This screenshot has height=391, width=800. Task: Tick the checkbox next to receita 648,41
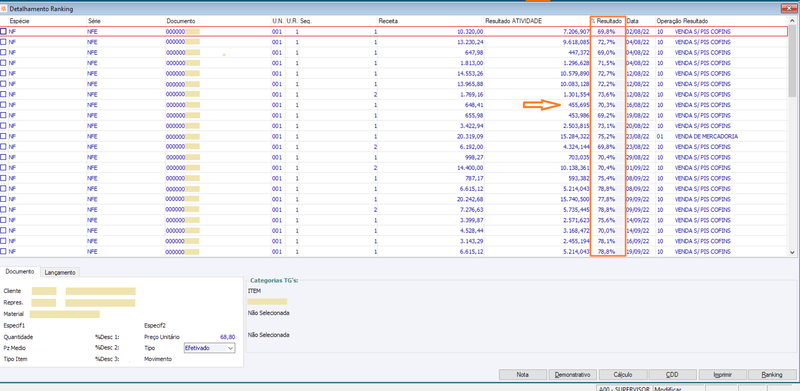point(4,105)
